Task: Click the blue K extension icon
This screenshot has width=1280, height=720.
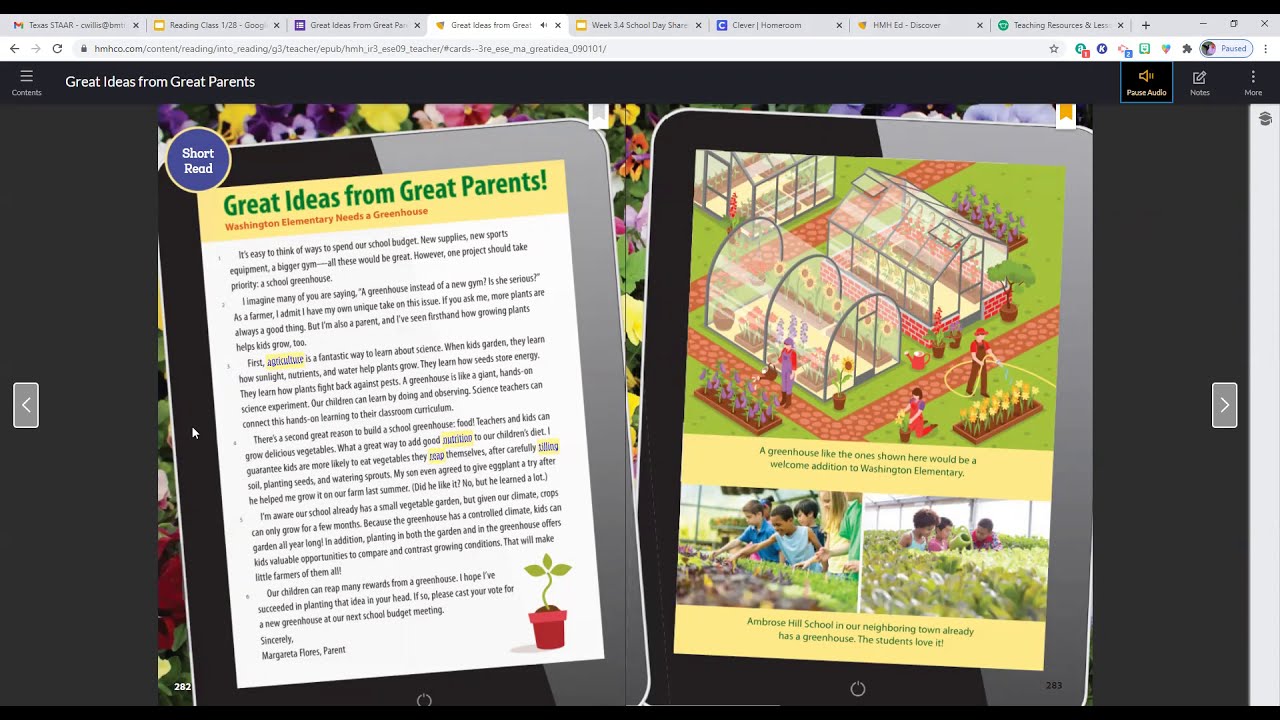Action: pos(1102,48)
